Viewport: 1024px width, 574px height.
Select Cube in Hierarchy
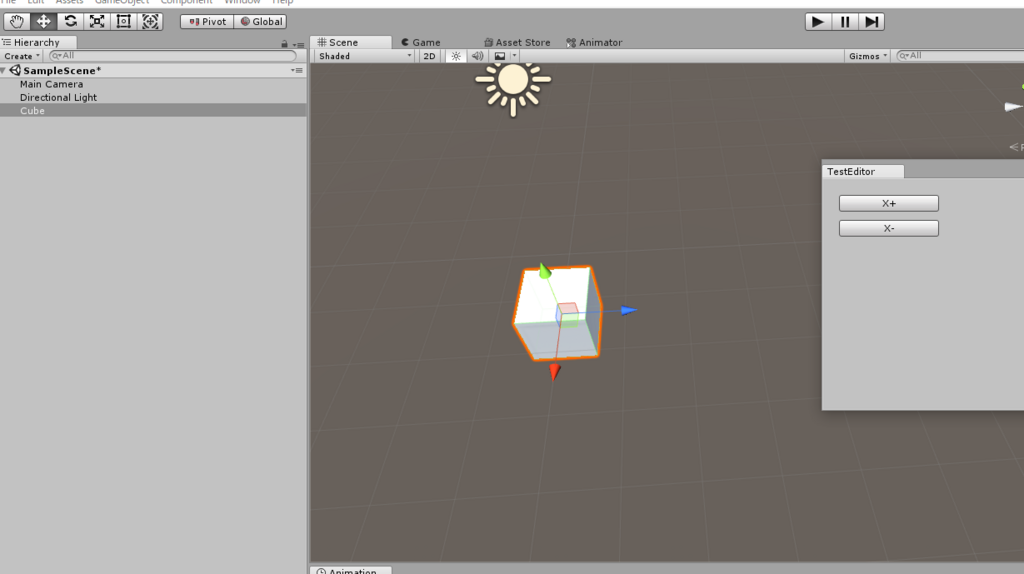[153, 111]
